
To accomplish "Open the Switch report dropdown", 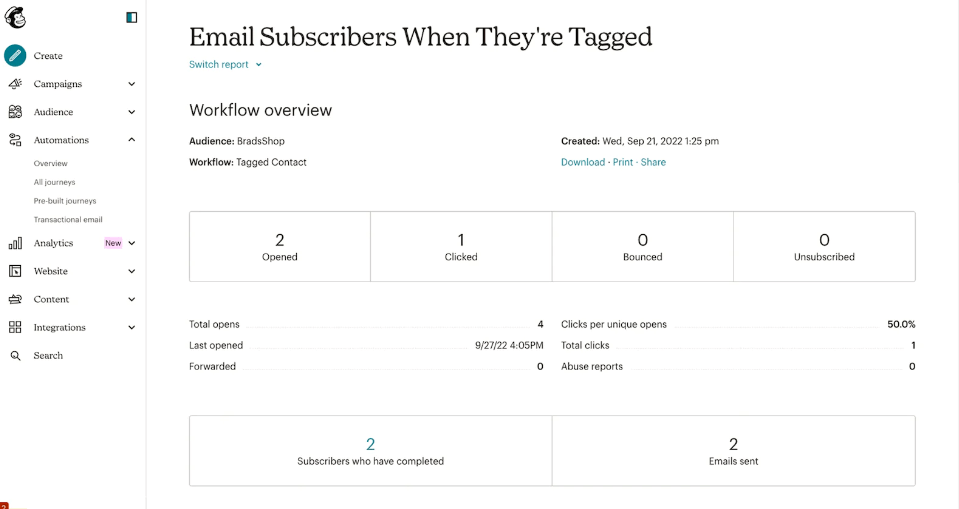I will pyautogui.click(x=225, y=64).
